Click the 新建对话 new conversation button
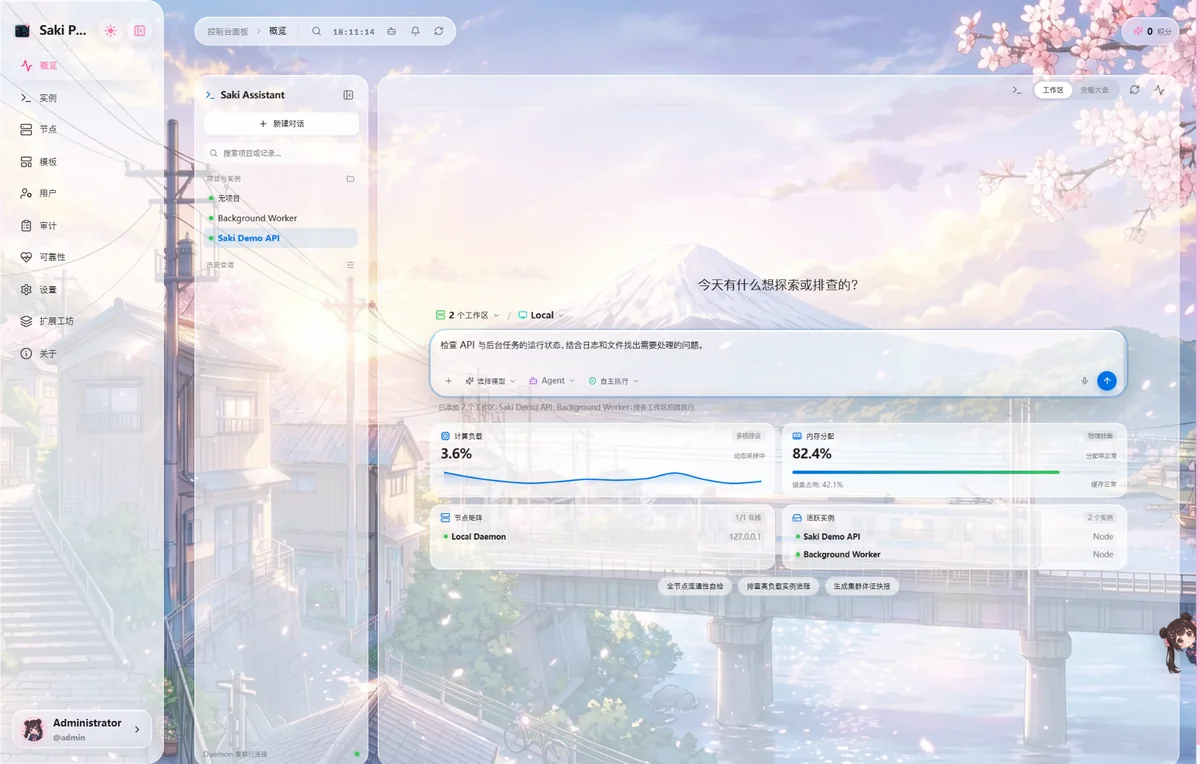 281,124
